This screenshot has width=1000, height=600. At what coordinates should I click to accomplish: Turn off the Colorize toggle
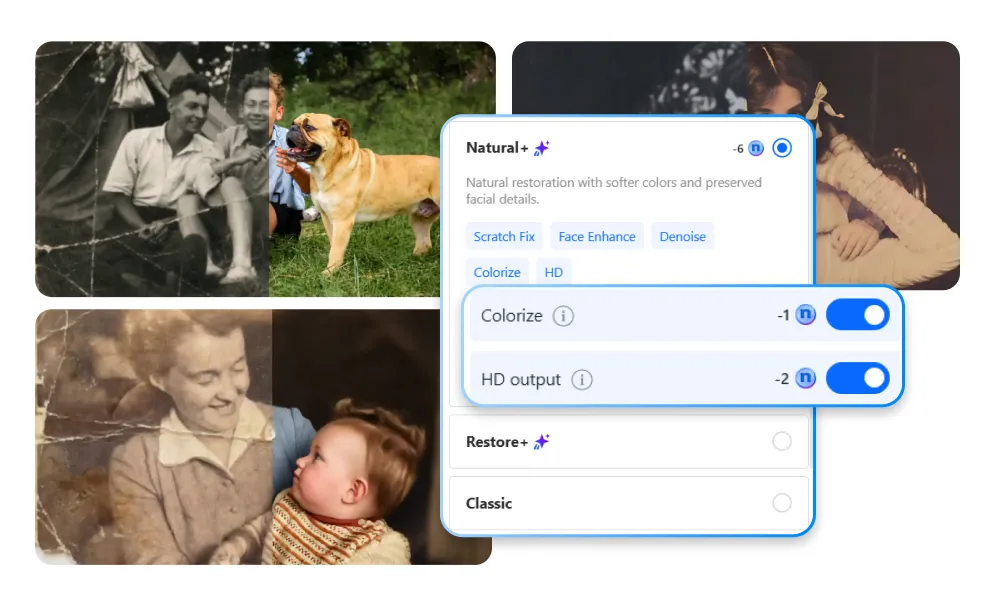[858, 315]
